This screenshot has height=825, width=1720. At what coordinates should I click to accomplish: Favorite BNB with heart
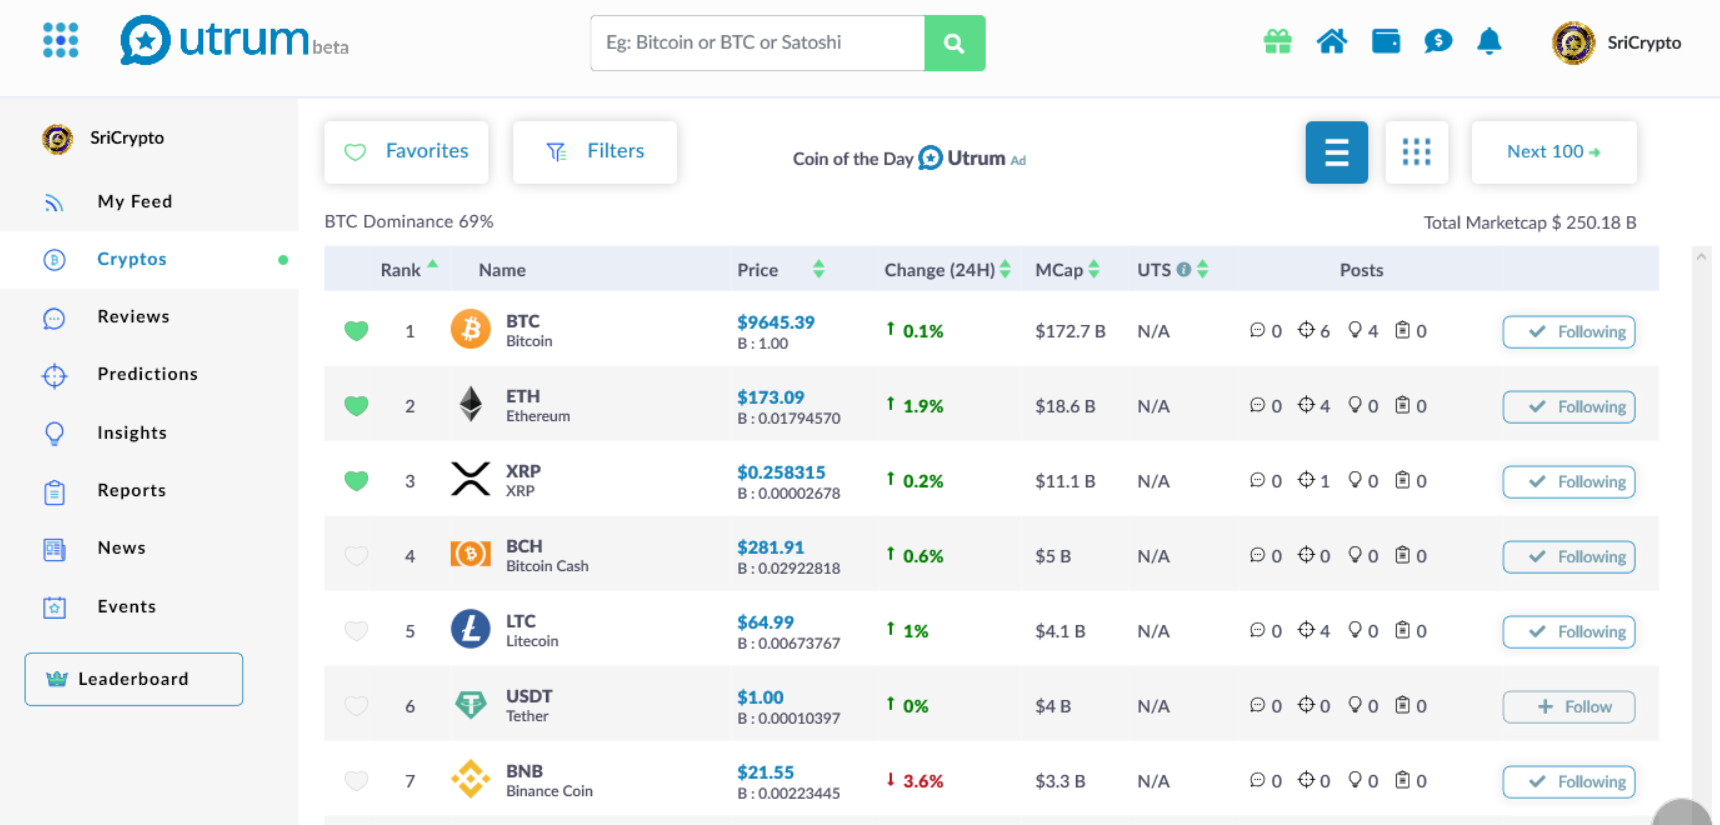tap(356, 781)
